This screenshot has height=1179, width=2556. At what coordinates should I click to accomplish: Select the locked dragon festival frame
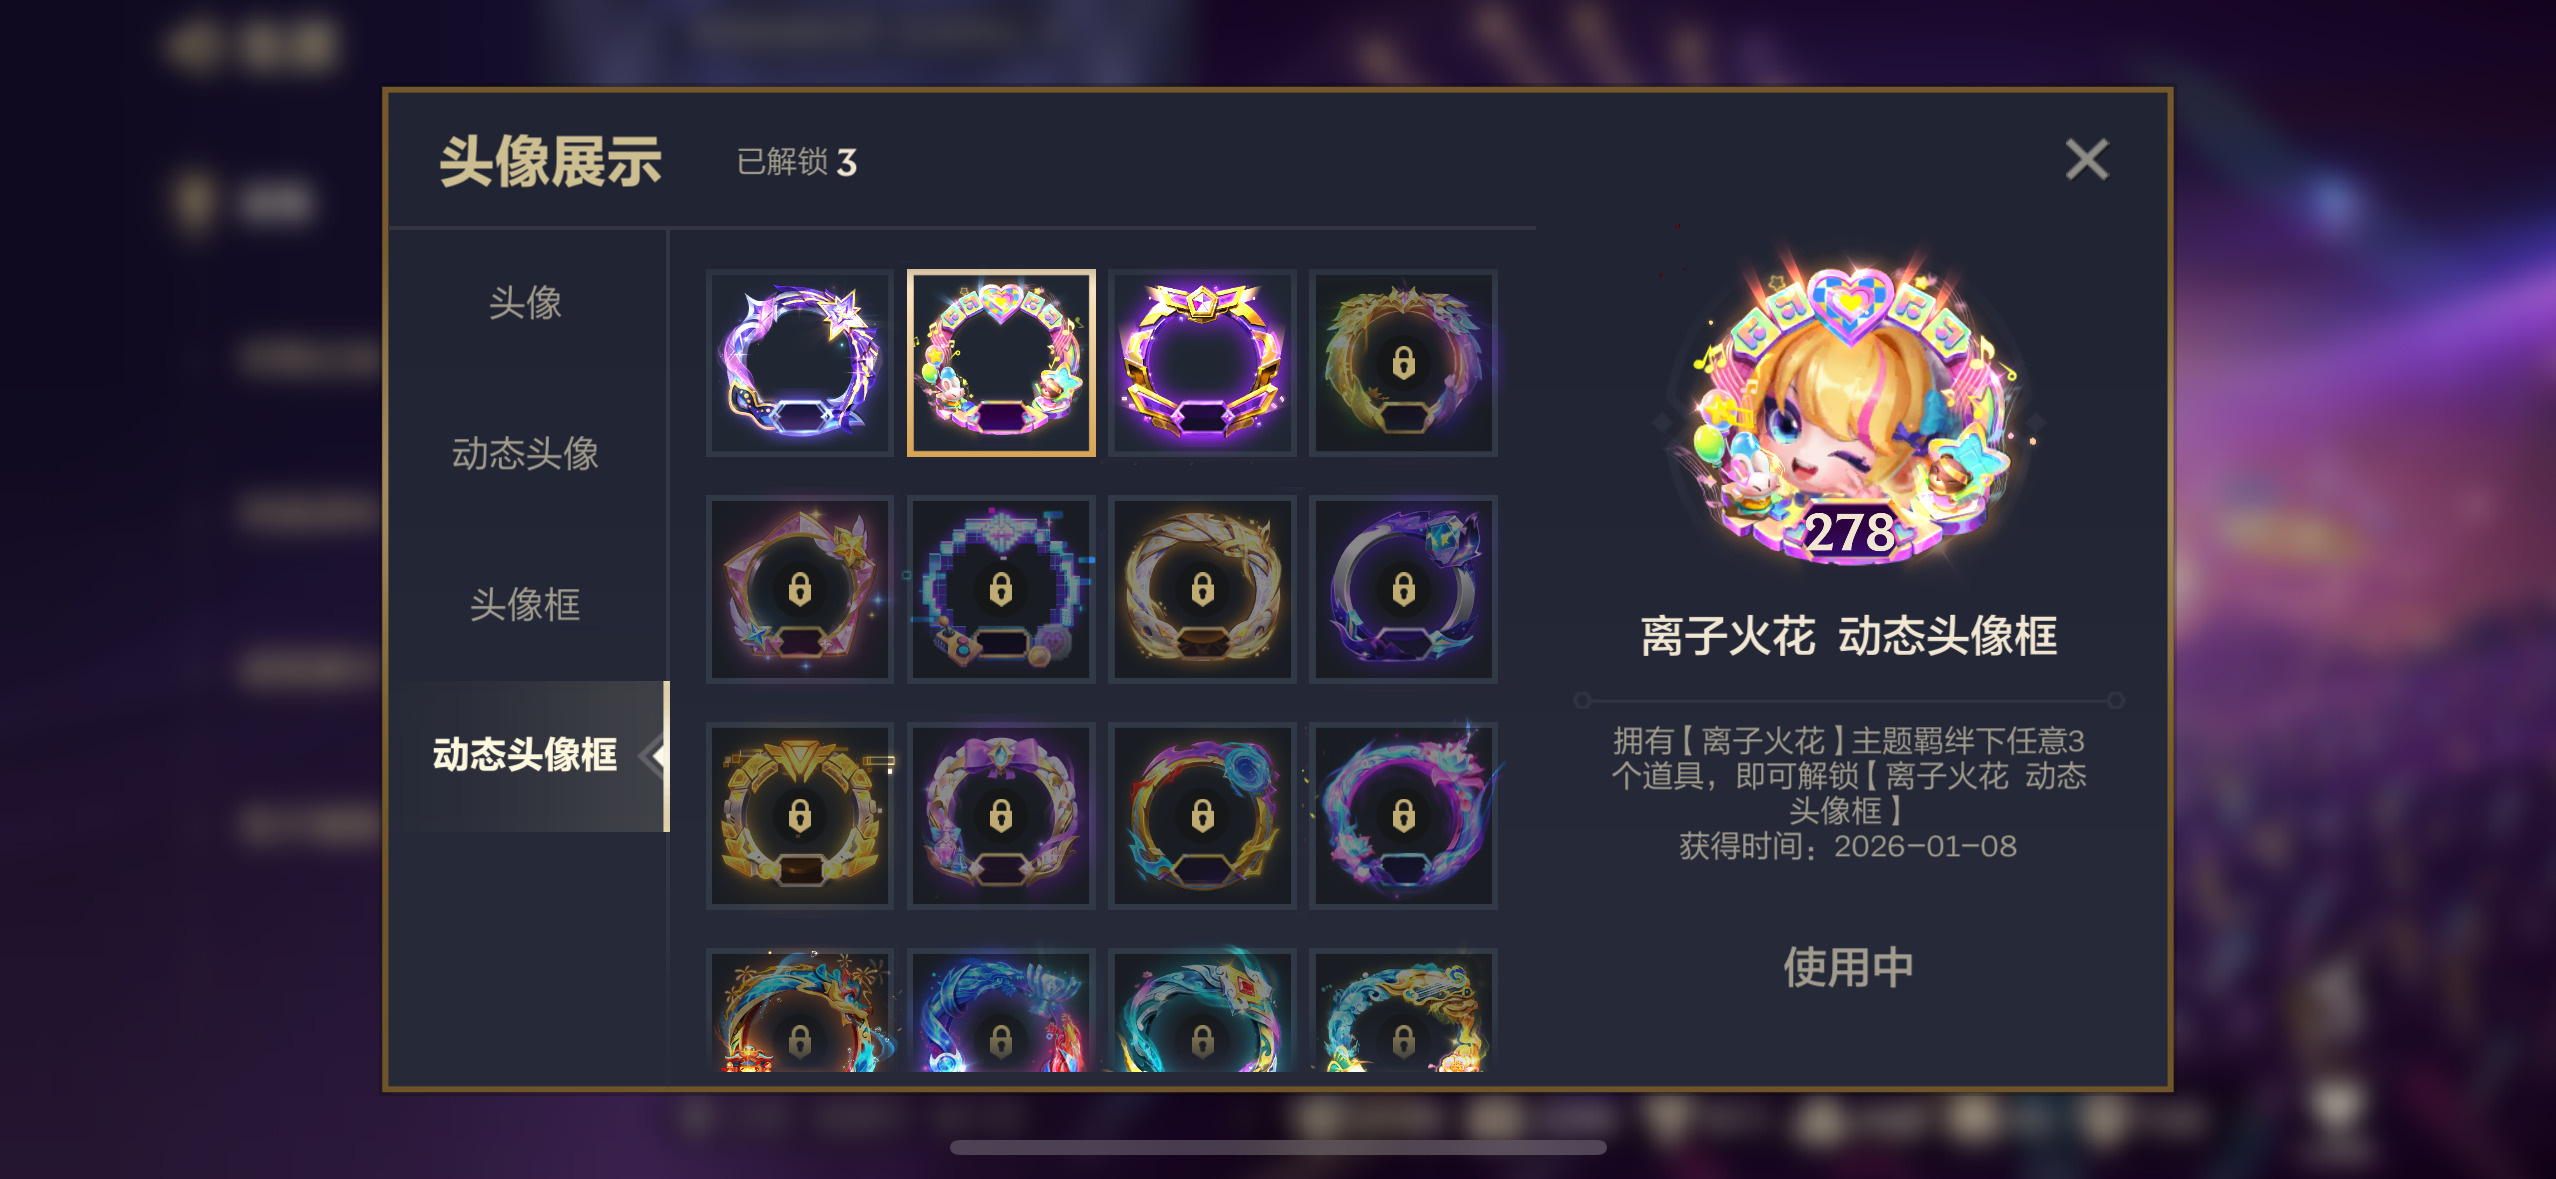[799, 1011]
